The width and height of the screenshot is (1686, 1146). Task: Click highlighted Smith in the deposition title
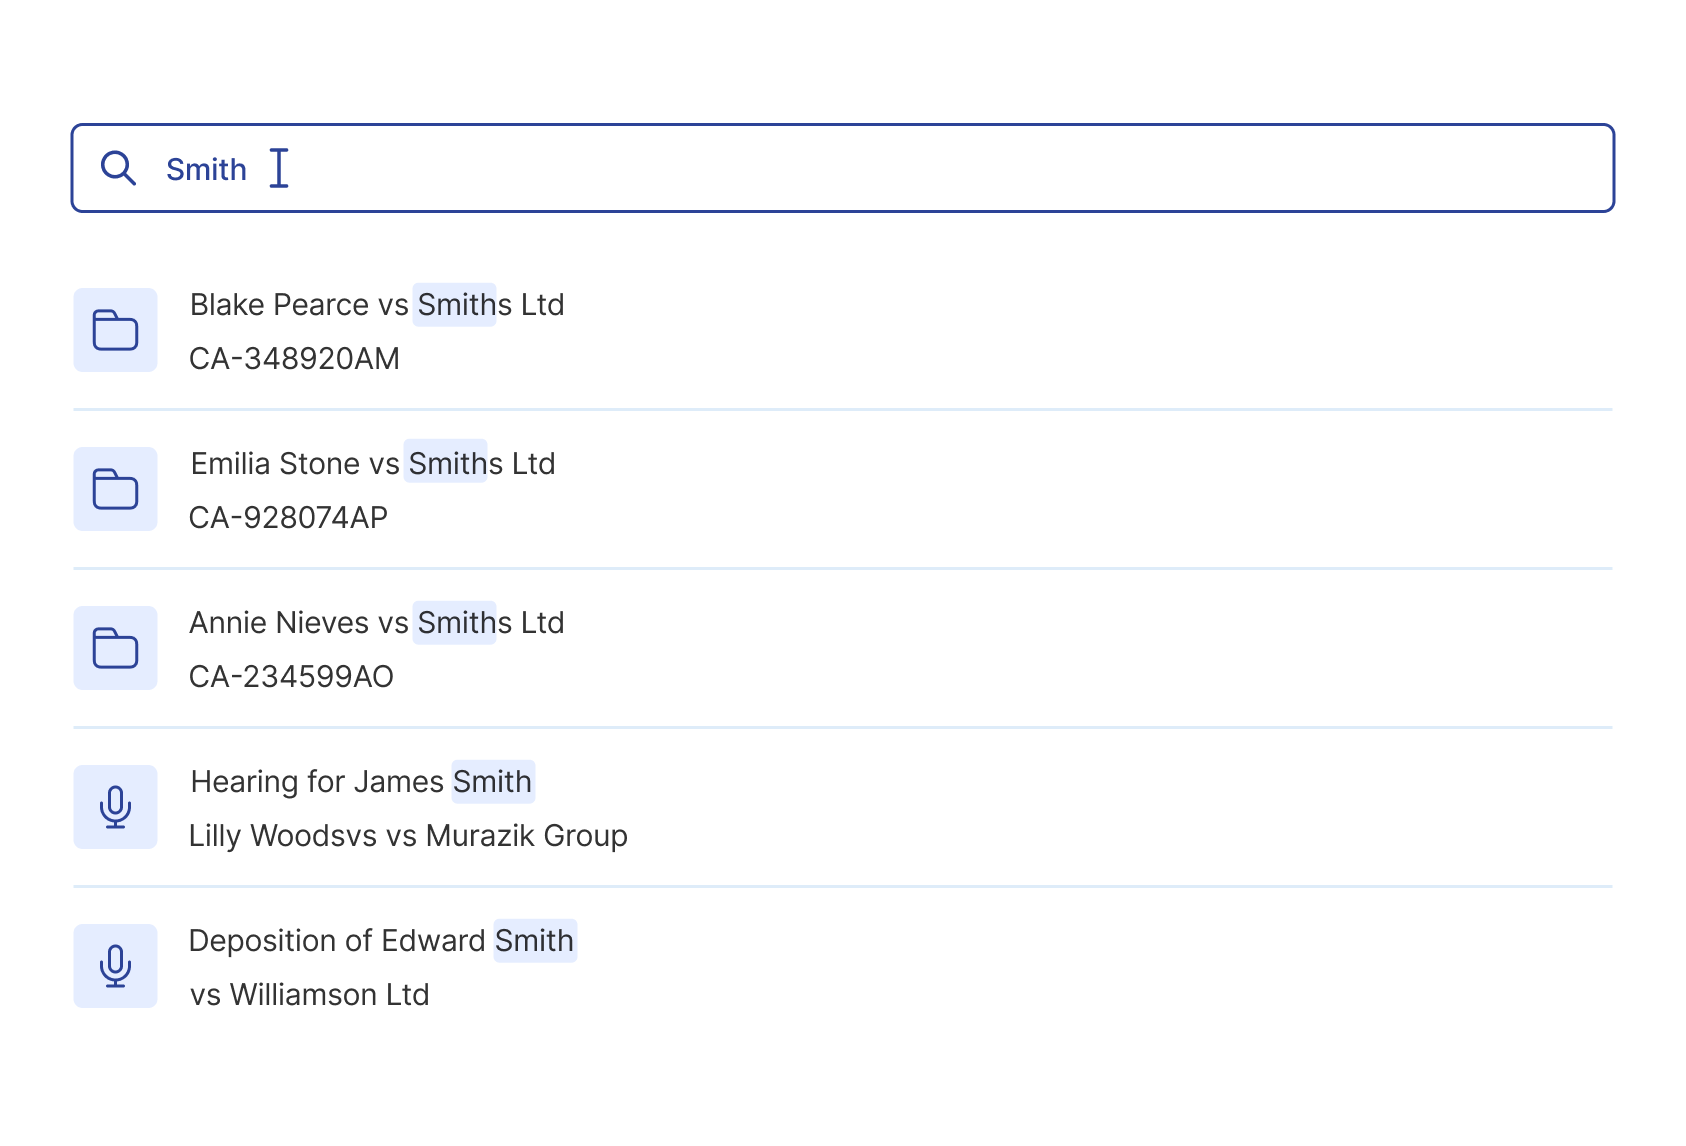(534, 941)
